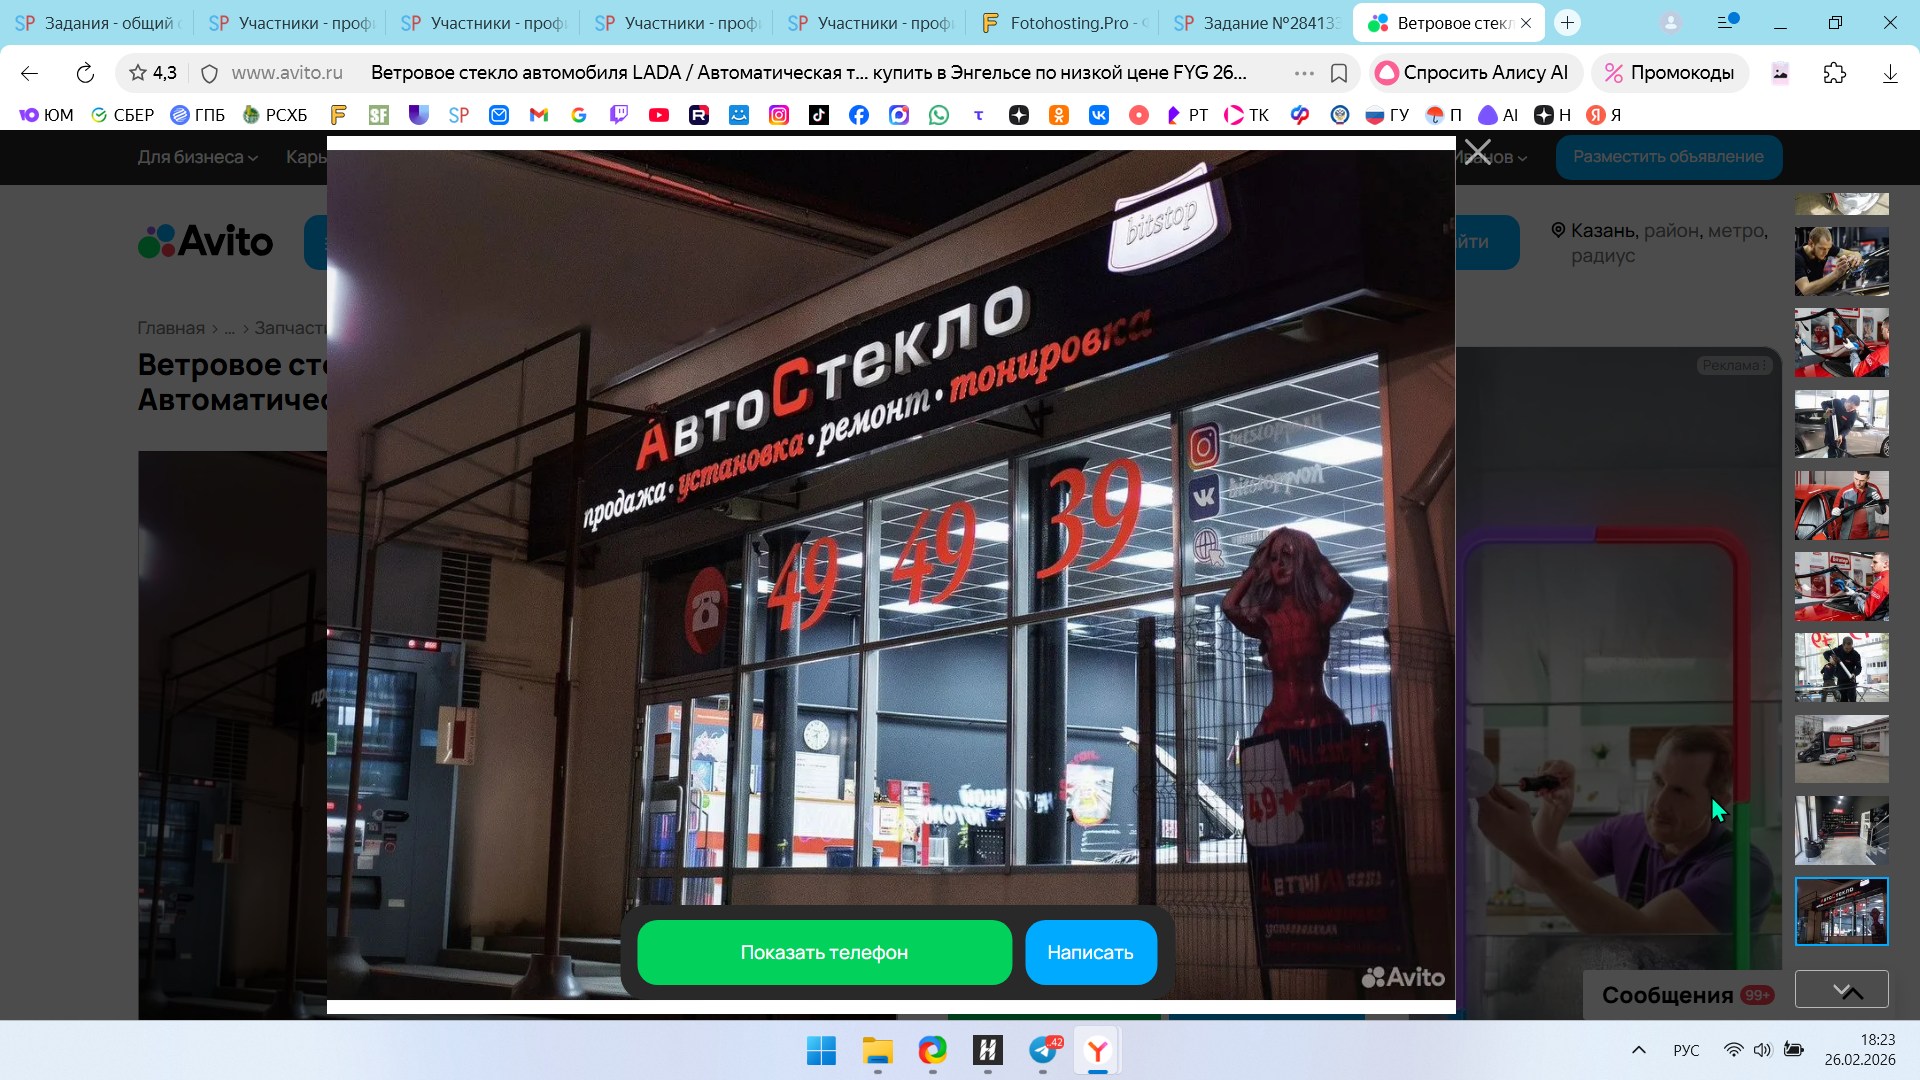The height and width of the screenshot is (1080, 1920).
Task: Open Instagram bookmark in bookmarks bar
Action: click(778, 115)
